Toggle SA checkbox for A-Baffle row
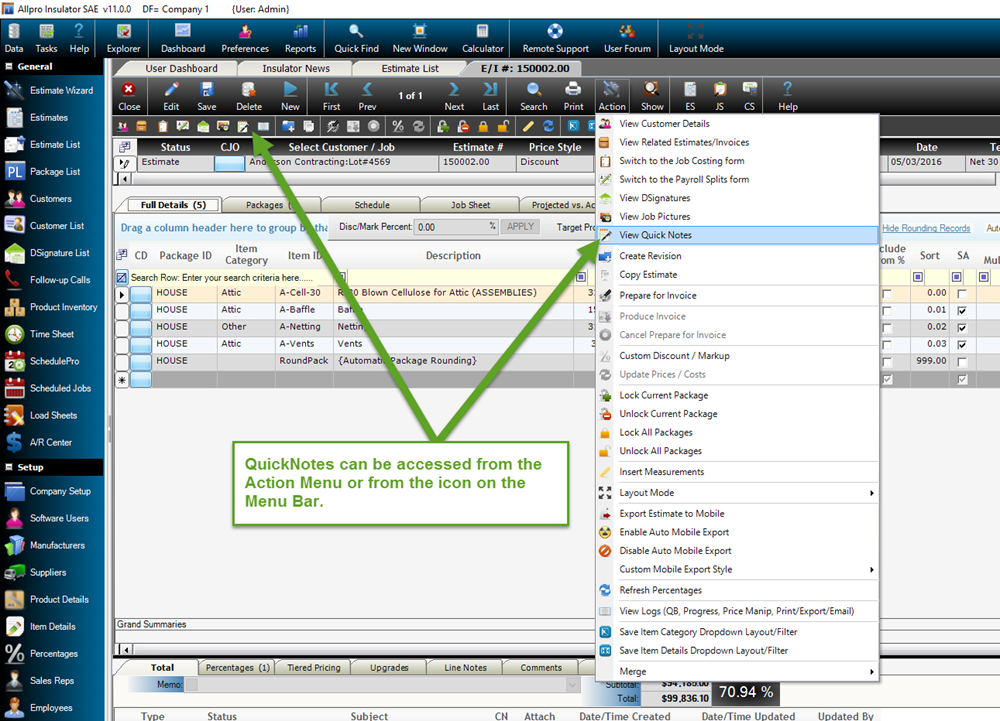Screen dimensions: 1000x721 coord(962,311)
